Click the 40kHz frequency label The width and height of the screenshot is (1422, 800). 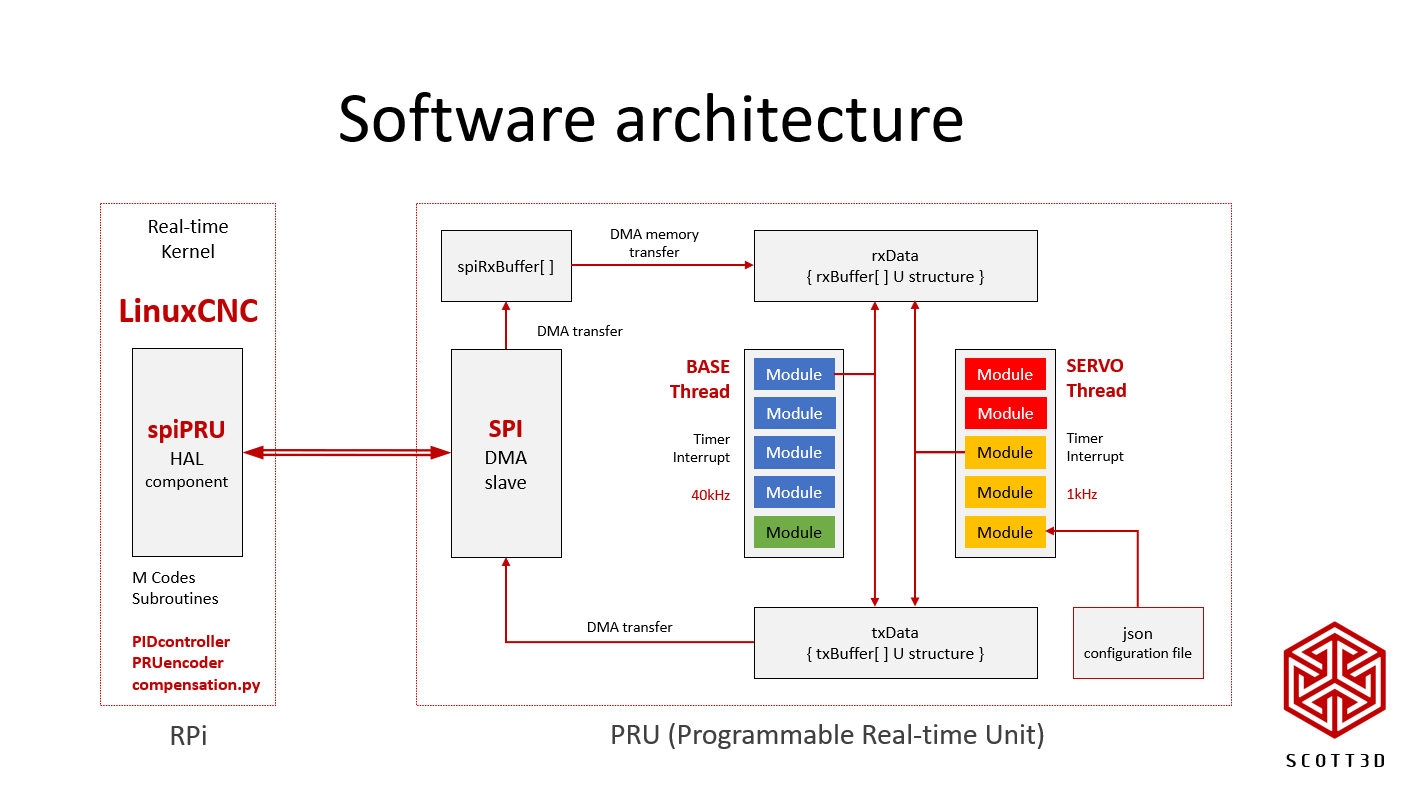pyautogui.click(x=710, y=495)
